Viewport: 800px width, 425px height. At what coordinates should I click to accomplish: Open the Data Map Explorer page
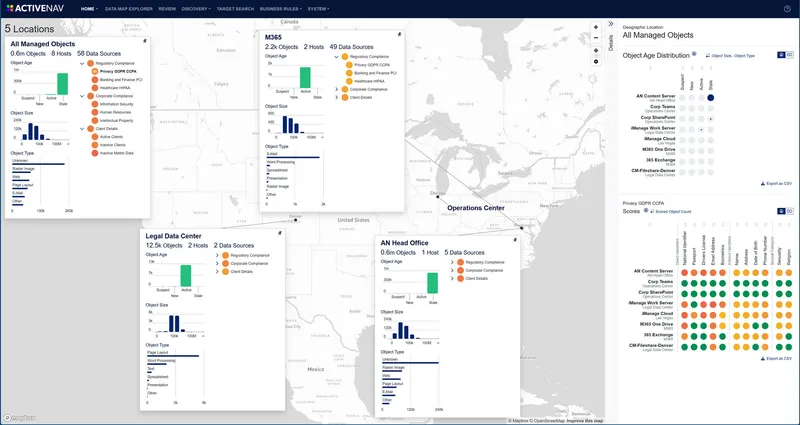point(128,8)
